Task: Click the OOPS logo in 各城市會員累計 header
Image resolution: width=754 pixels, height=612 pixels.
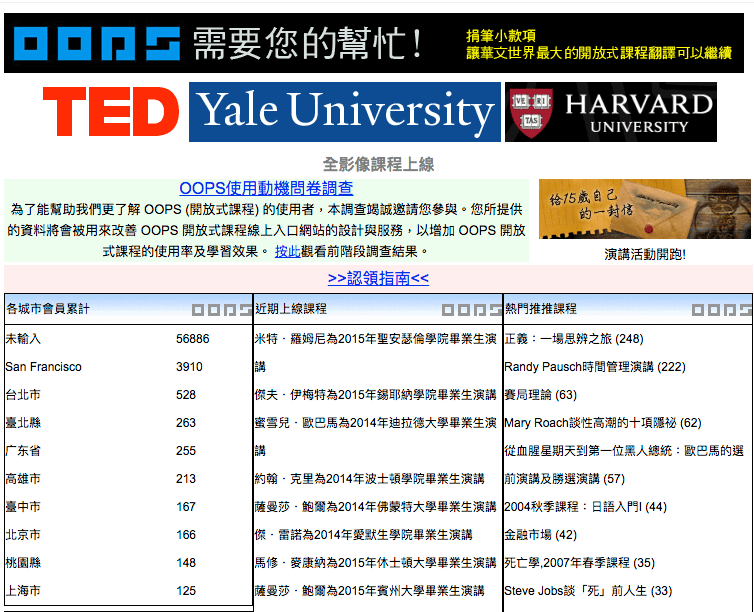Action: [x=222, y=310]
